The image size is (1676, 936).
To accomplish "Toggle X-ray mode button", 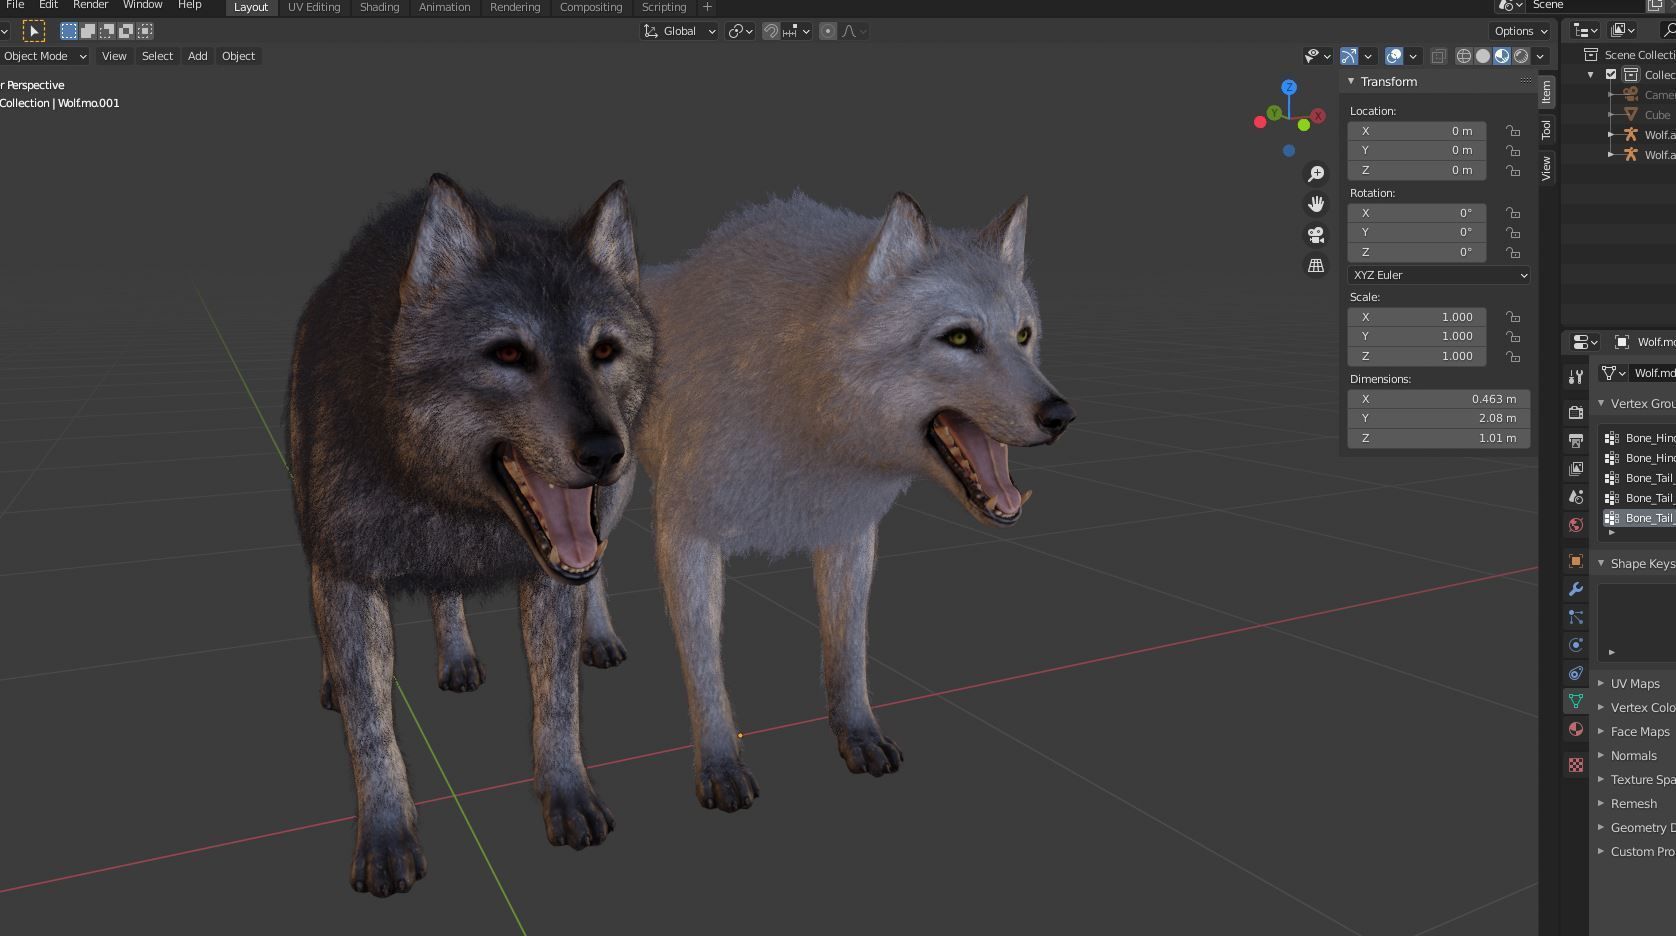I will pos(1438,56).
